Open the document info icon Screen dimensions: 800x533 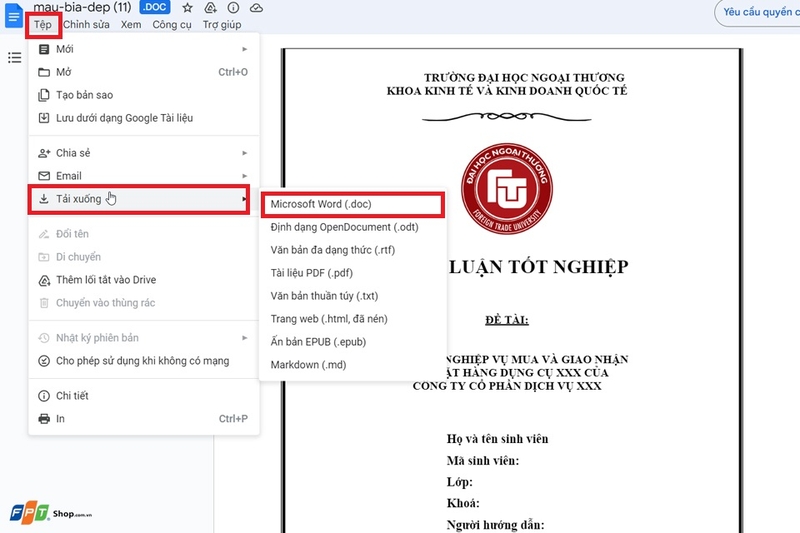pyautogui.click(x=233, y=8)
